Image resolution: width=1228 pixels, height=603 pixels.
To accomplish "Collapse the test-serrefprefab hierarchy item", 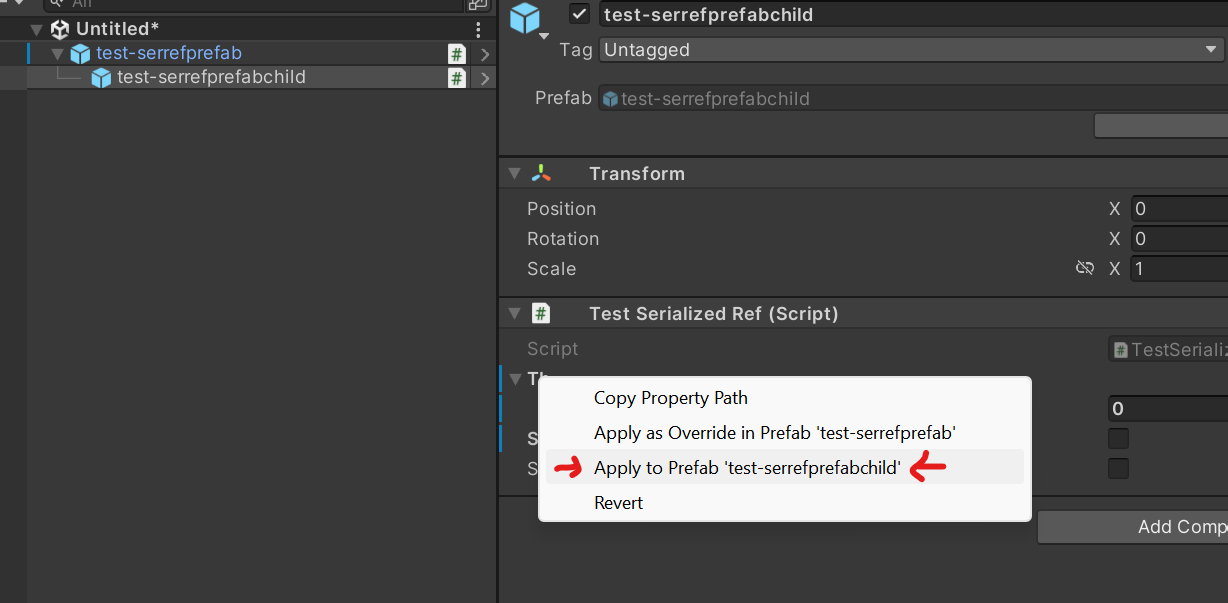I will click(57, 53).
